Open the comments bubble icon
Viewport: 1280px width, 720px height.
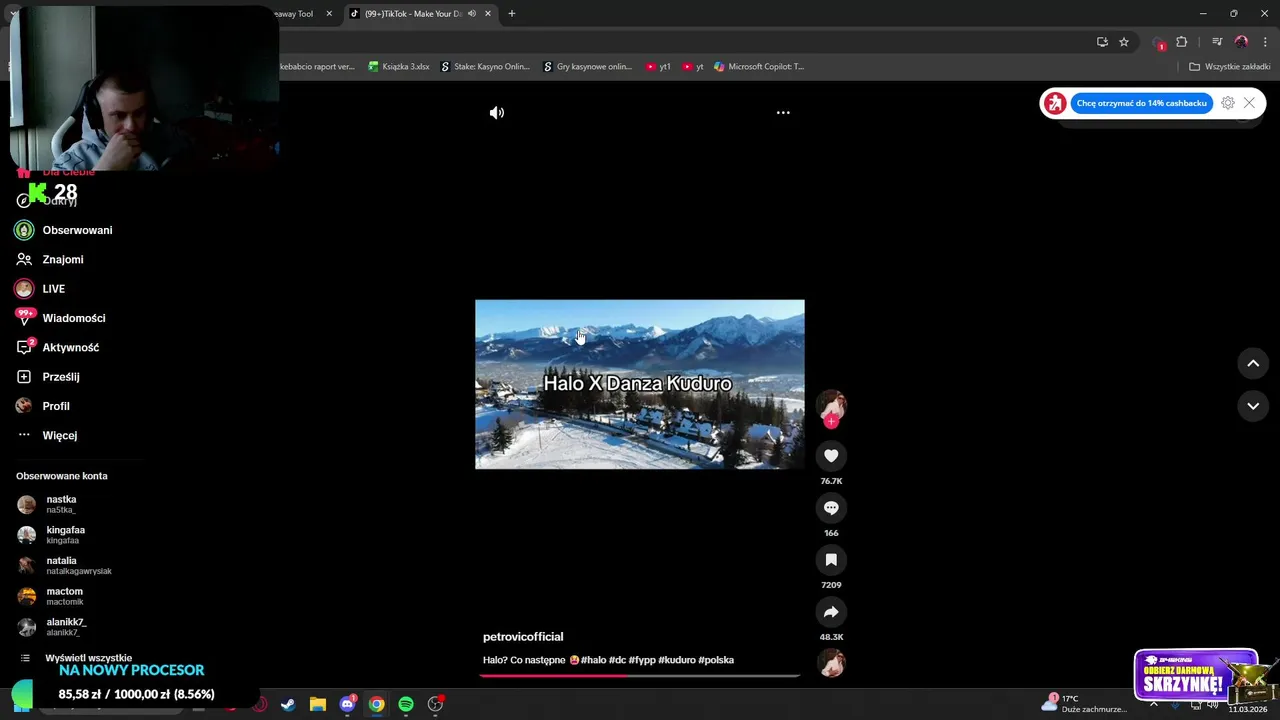click(831, 508)
